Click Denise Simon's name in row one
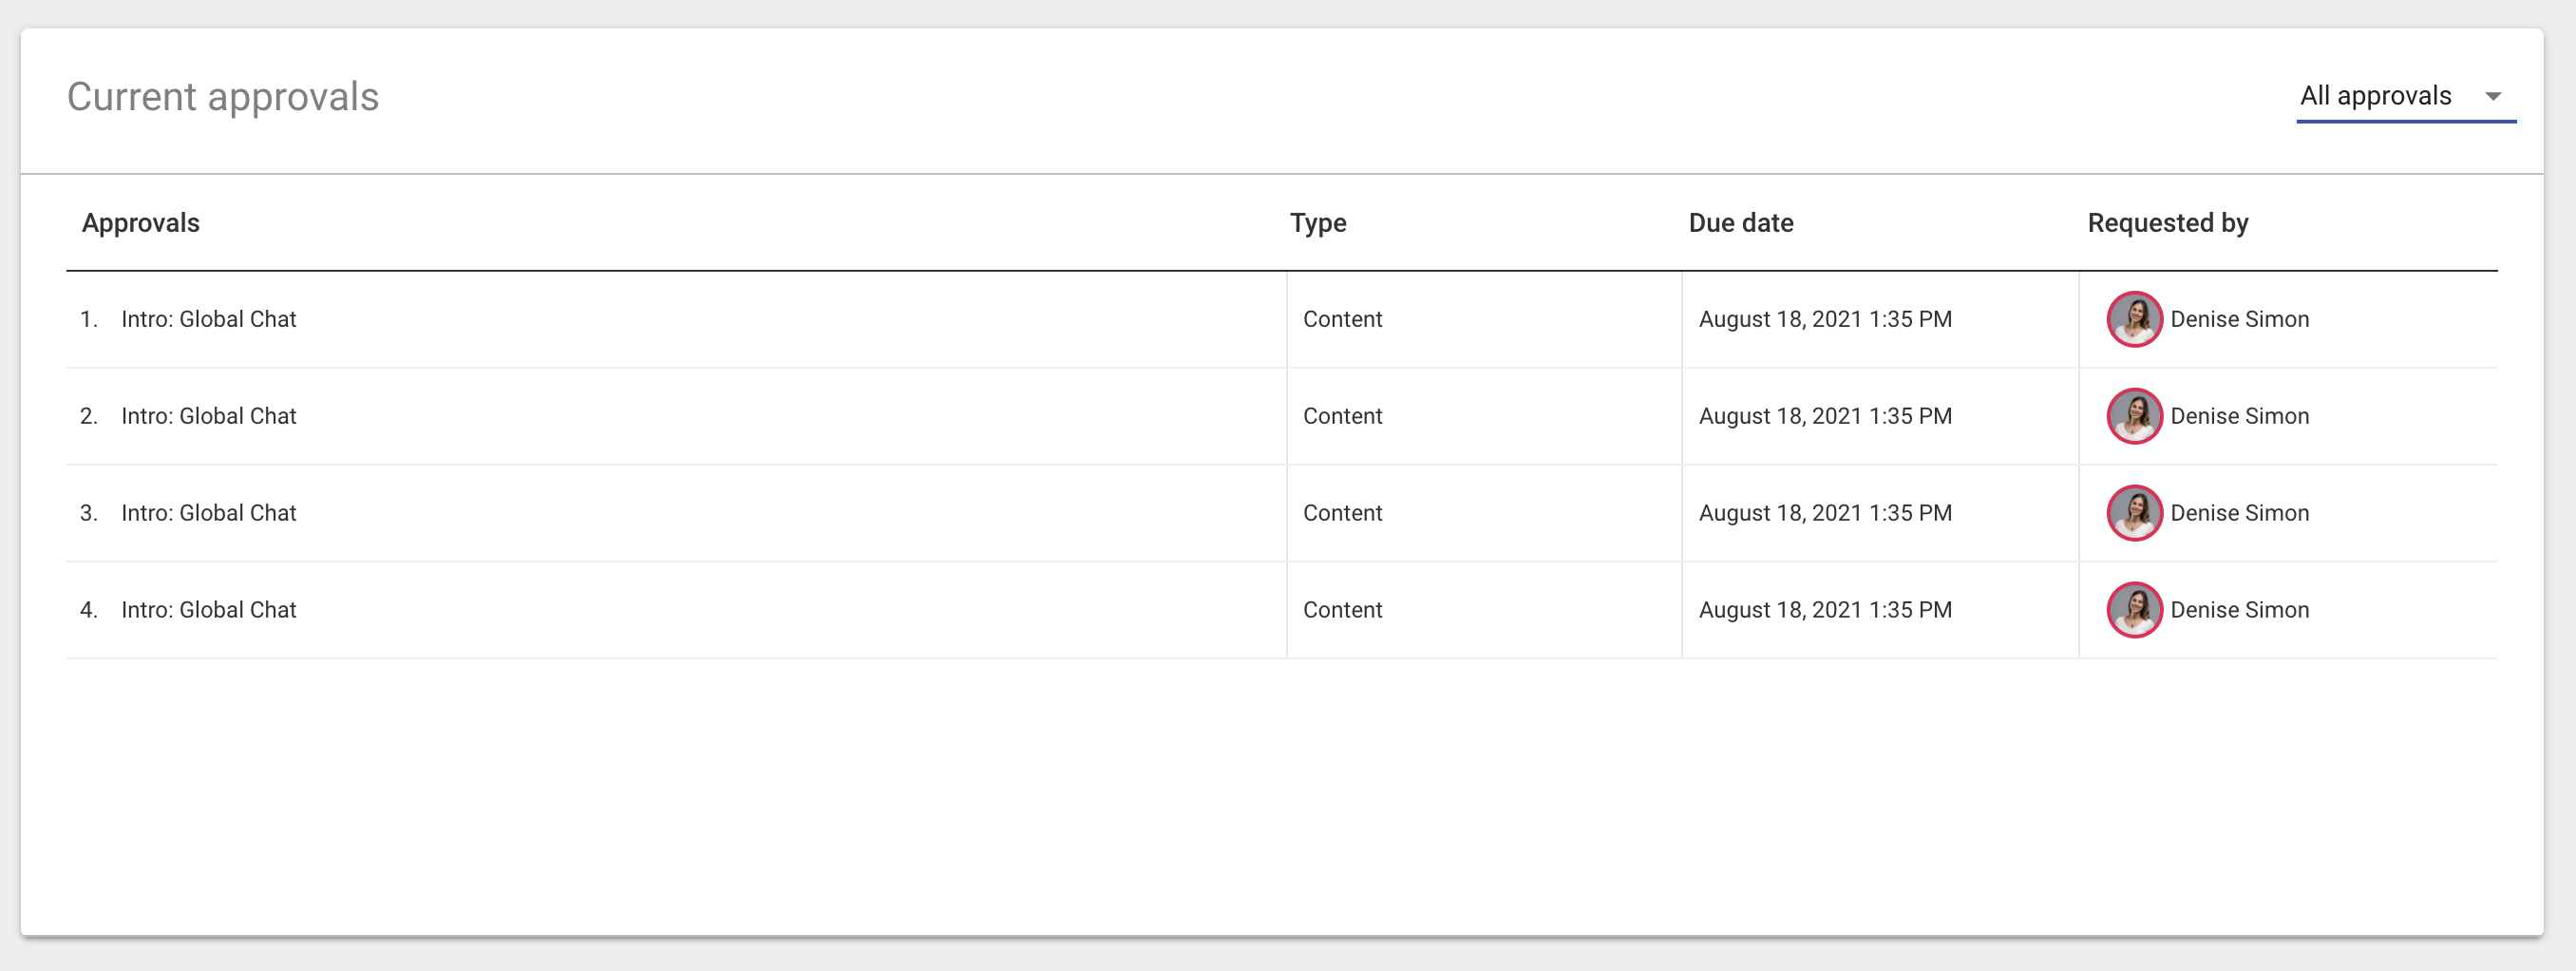Image resolution: width=2576 pixels, height=971 pixels. tap(2241, 319)
